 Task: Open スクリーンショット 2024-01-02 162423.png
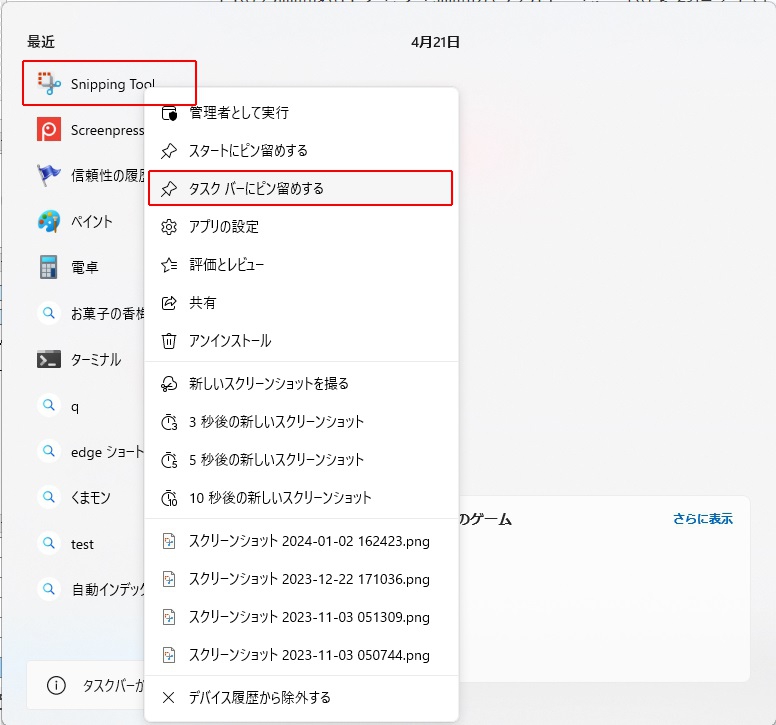[x=309, y=541]
